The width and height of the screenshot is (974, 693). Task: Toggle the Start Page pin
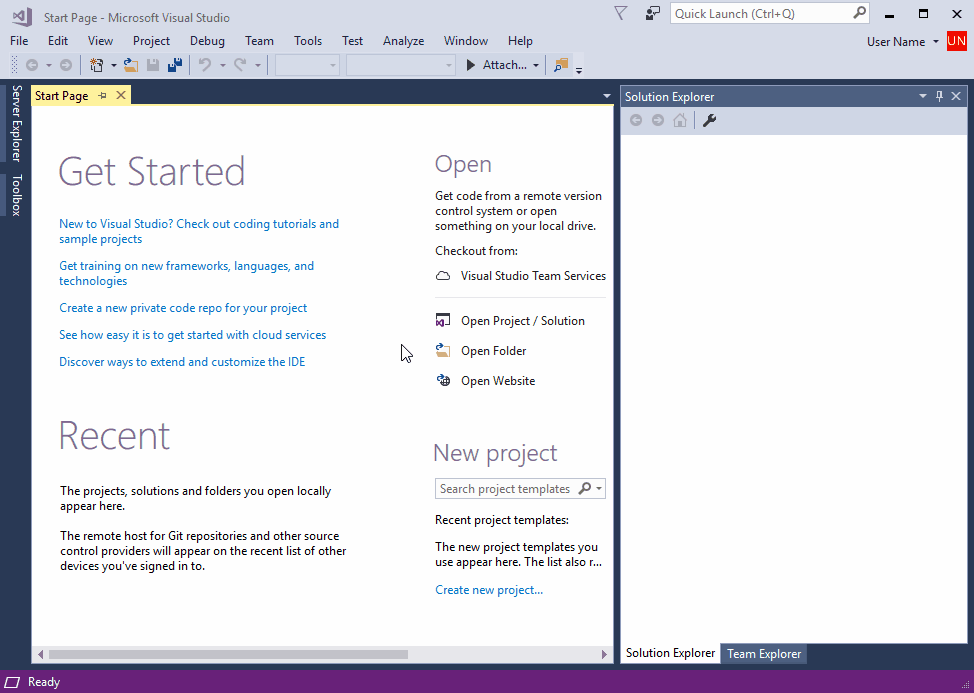105,94
